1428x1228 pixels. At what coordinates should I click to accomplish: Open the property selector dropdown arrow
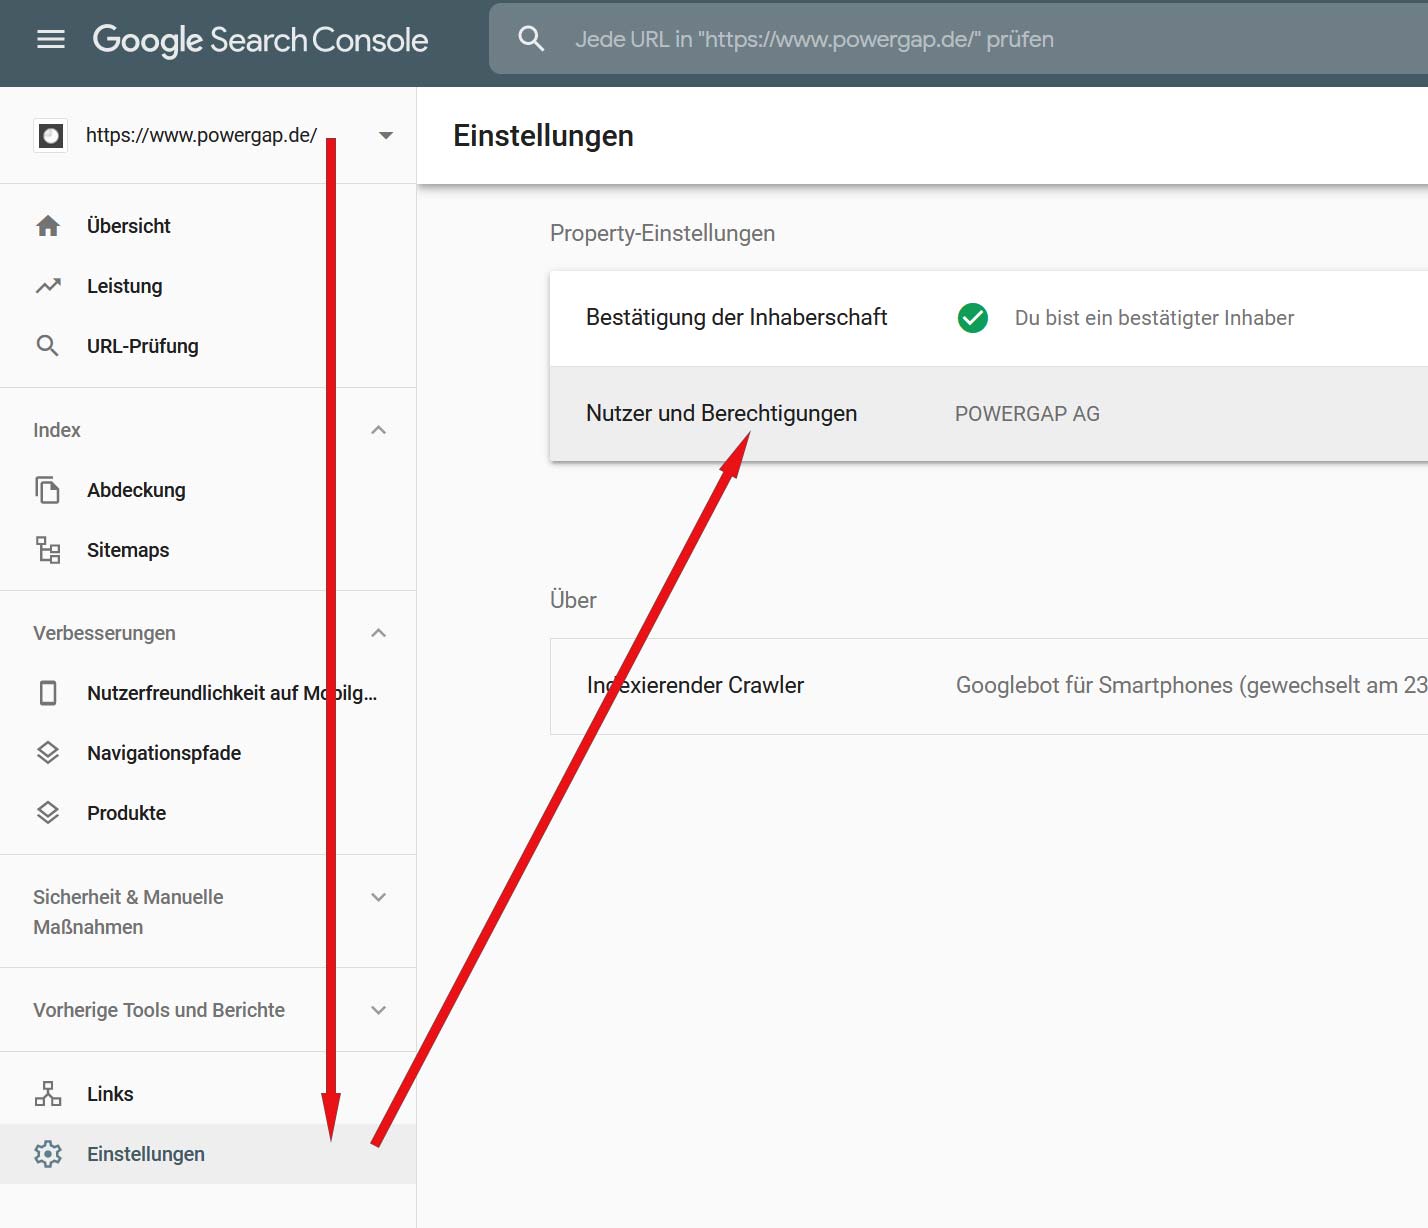[x=386, y=135]
